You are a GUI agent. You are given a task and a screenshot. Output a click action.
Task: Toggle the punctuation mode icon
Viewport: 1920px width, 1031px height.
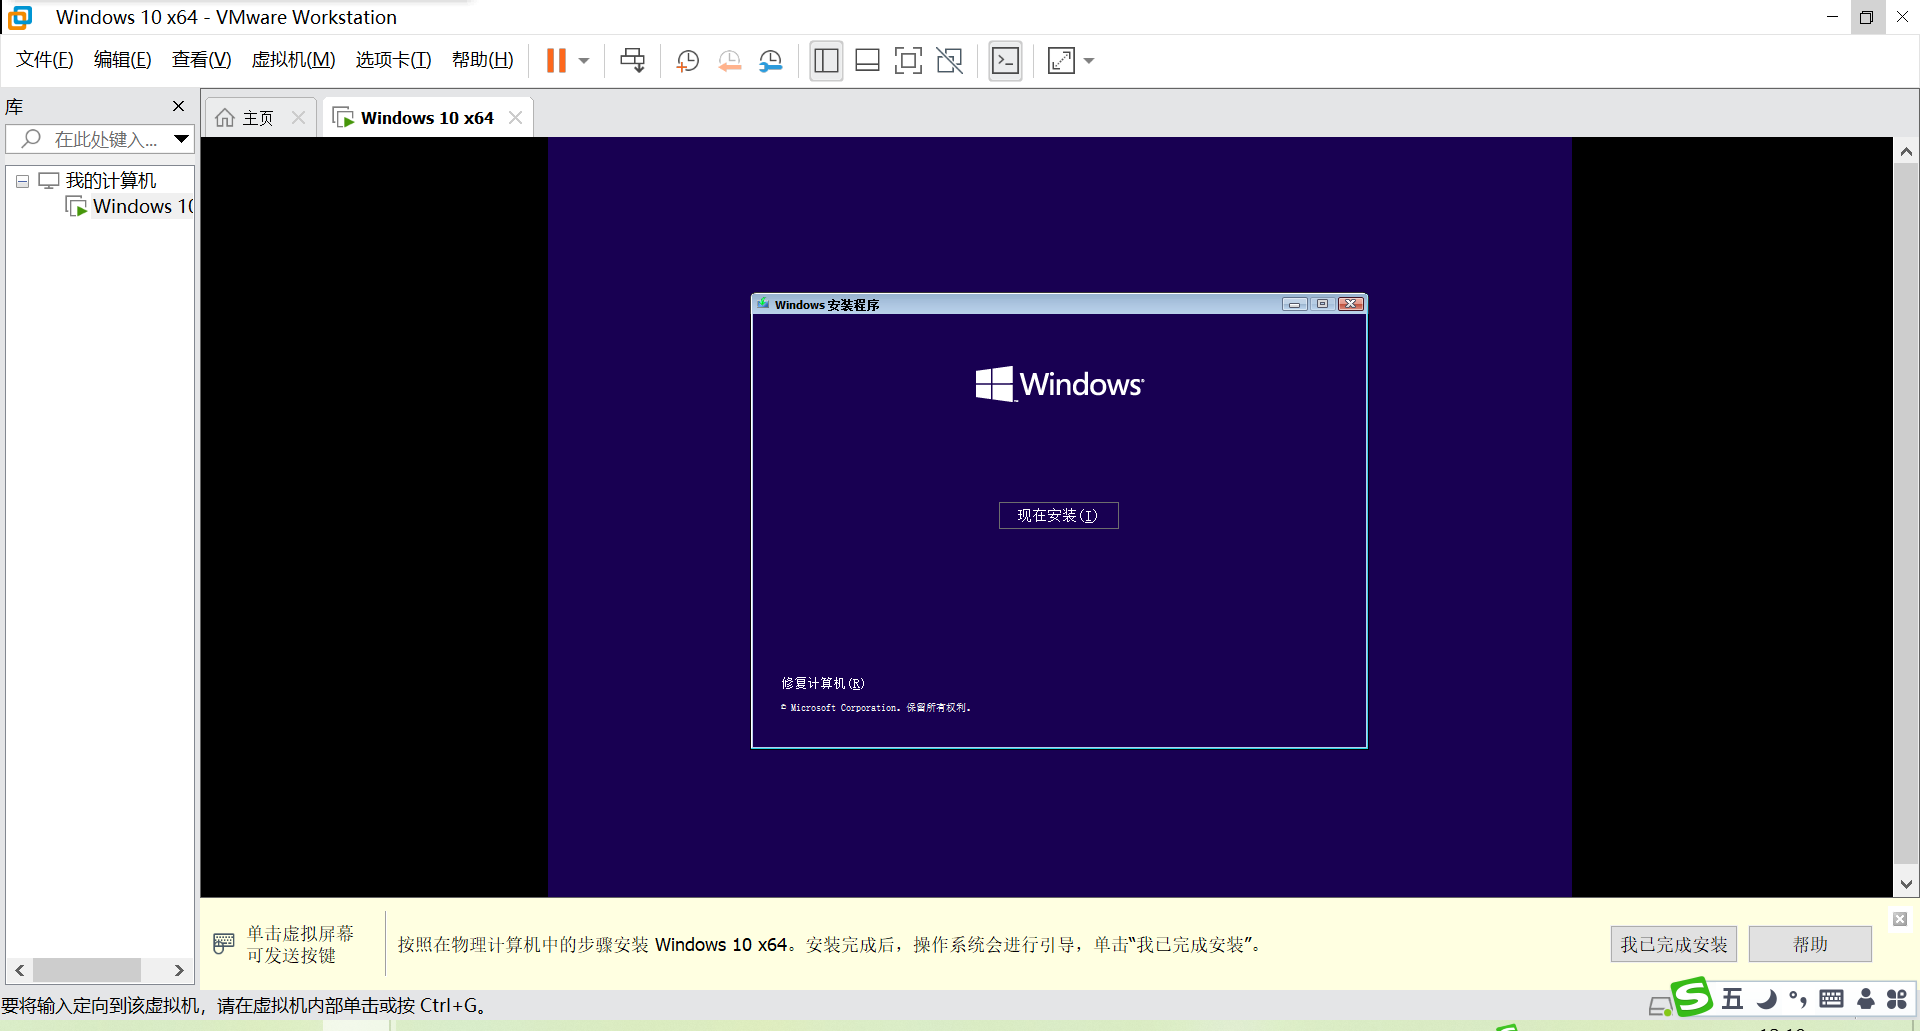[1798, 999]
